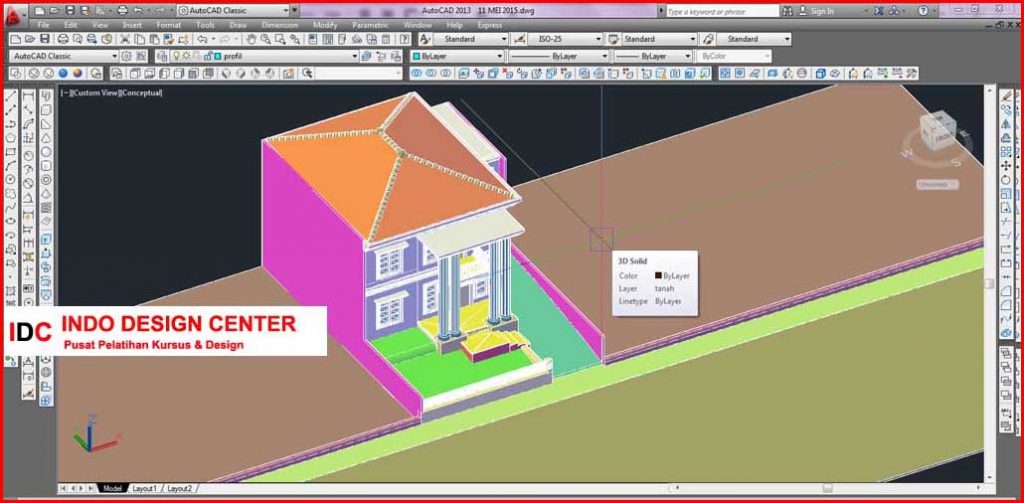The width and height of the screenshot is (1024, 503).
Task: Open Layer Properties Manager icon
Action: pos(161,56)
